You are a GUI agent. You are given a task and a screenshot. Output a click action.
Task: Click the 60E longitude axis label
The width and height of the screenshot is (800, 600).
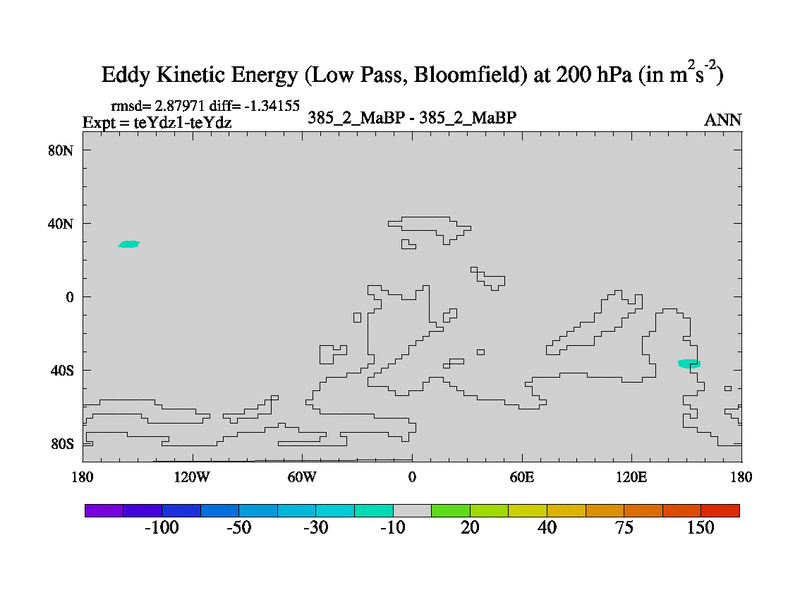pos(522,475)
